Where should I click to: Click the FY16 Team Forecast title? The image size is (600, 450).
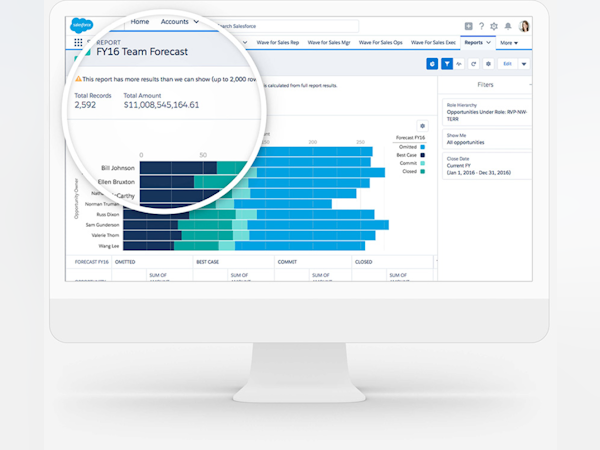pyautogui.click(x=142, y=52)
